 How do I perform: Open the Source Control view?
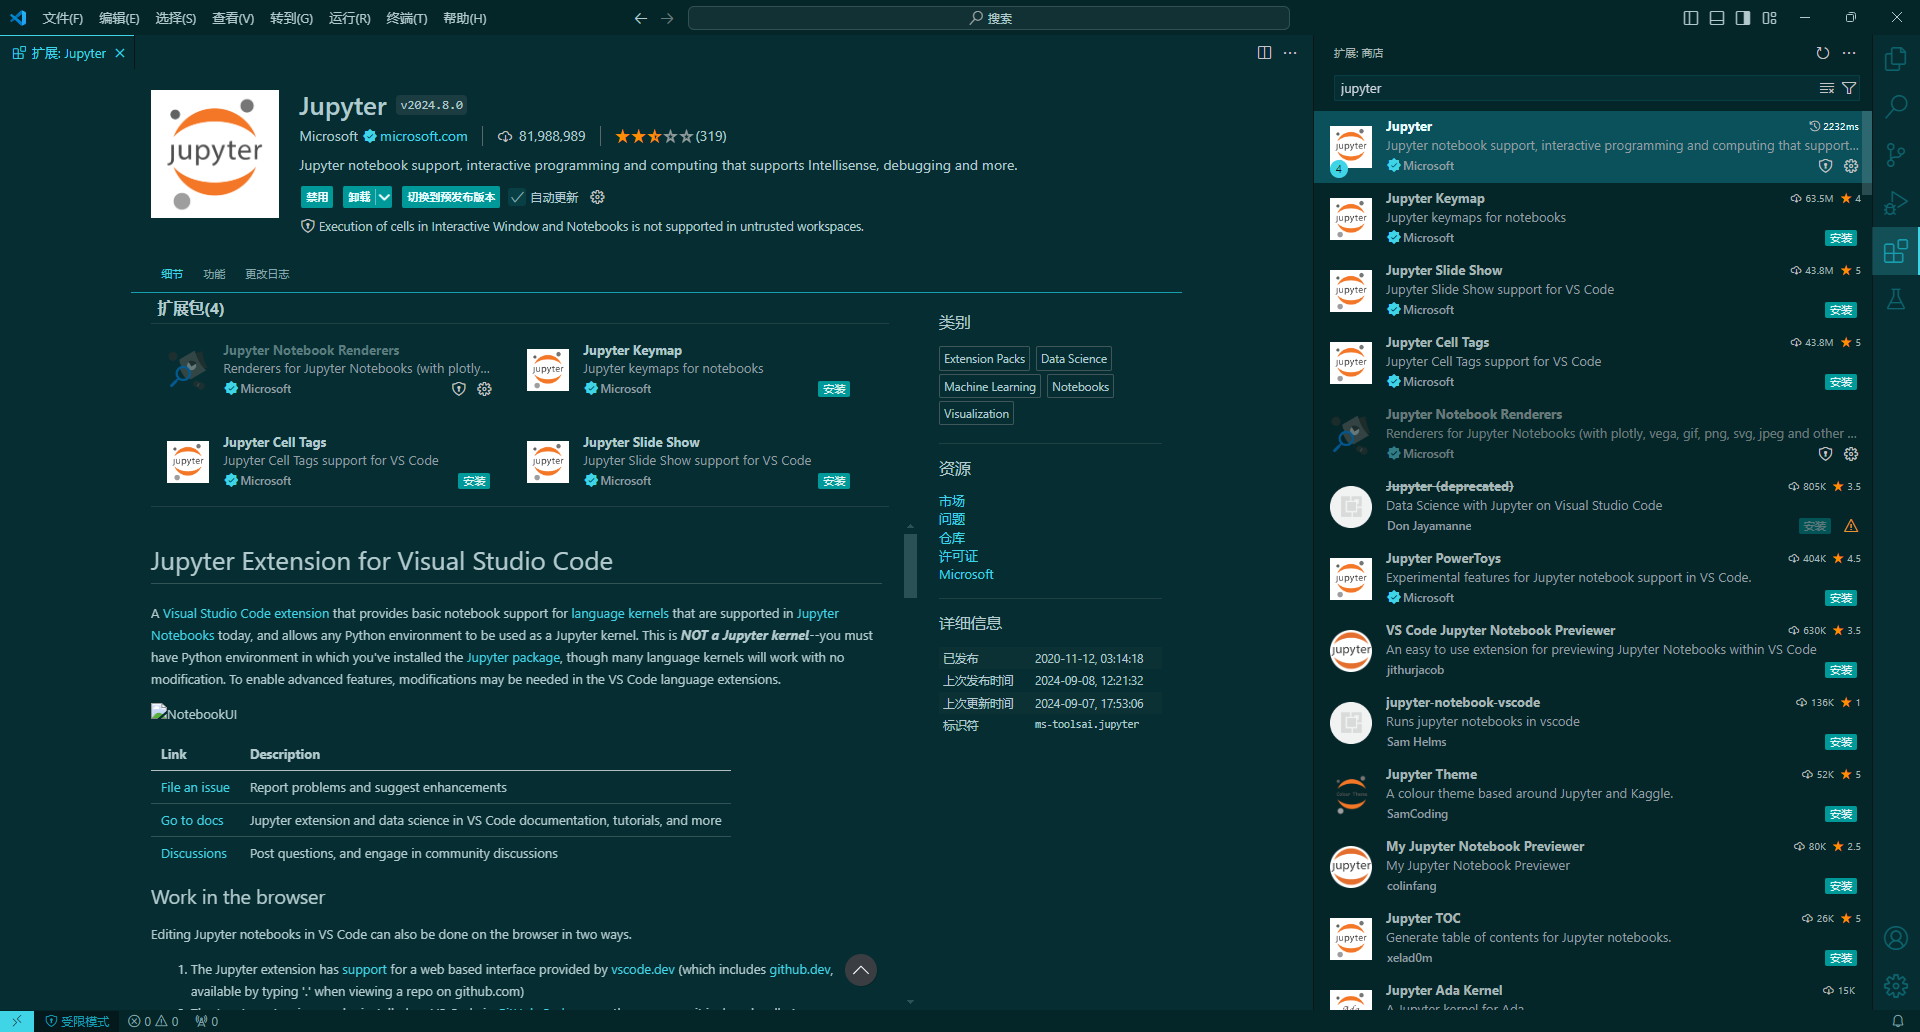(1895, 154)
